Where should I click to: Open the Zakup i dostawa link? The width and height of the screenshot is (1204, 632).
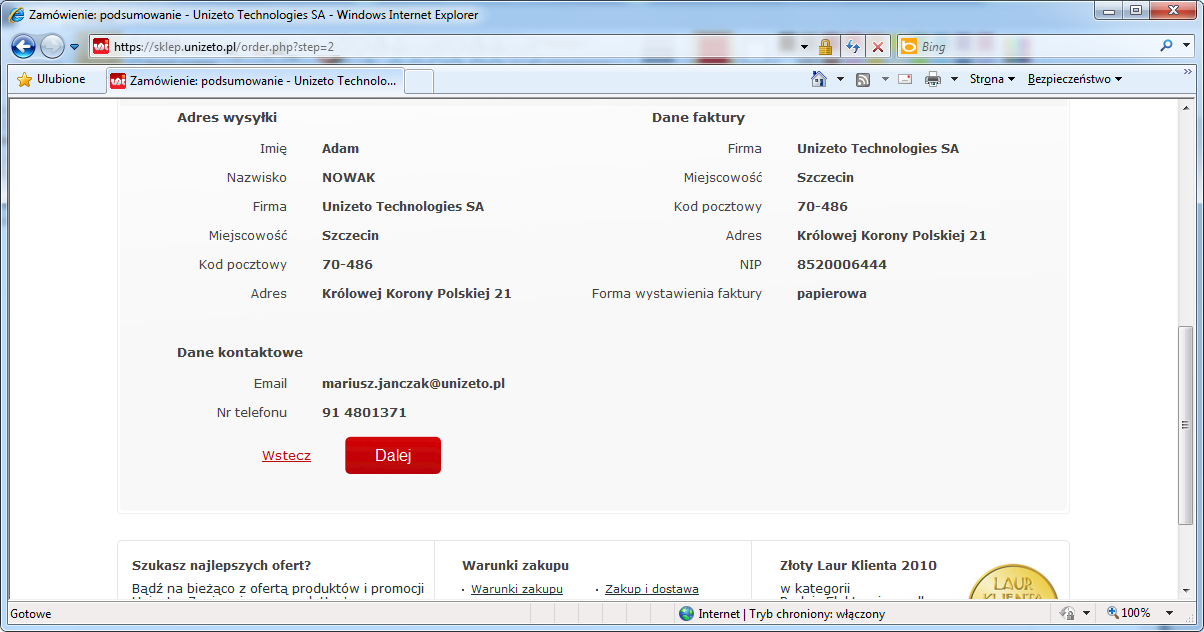click(x=652, y=589)
